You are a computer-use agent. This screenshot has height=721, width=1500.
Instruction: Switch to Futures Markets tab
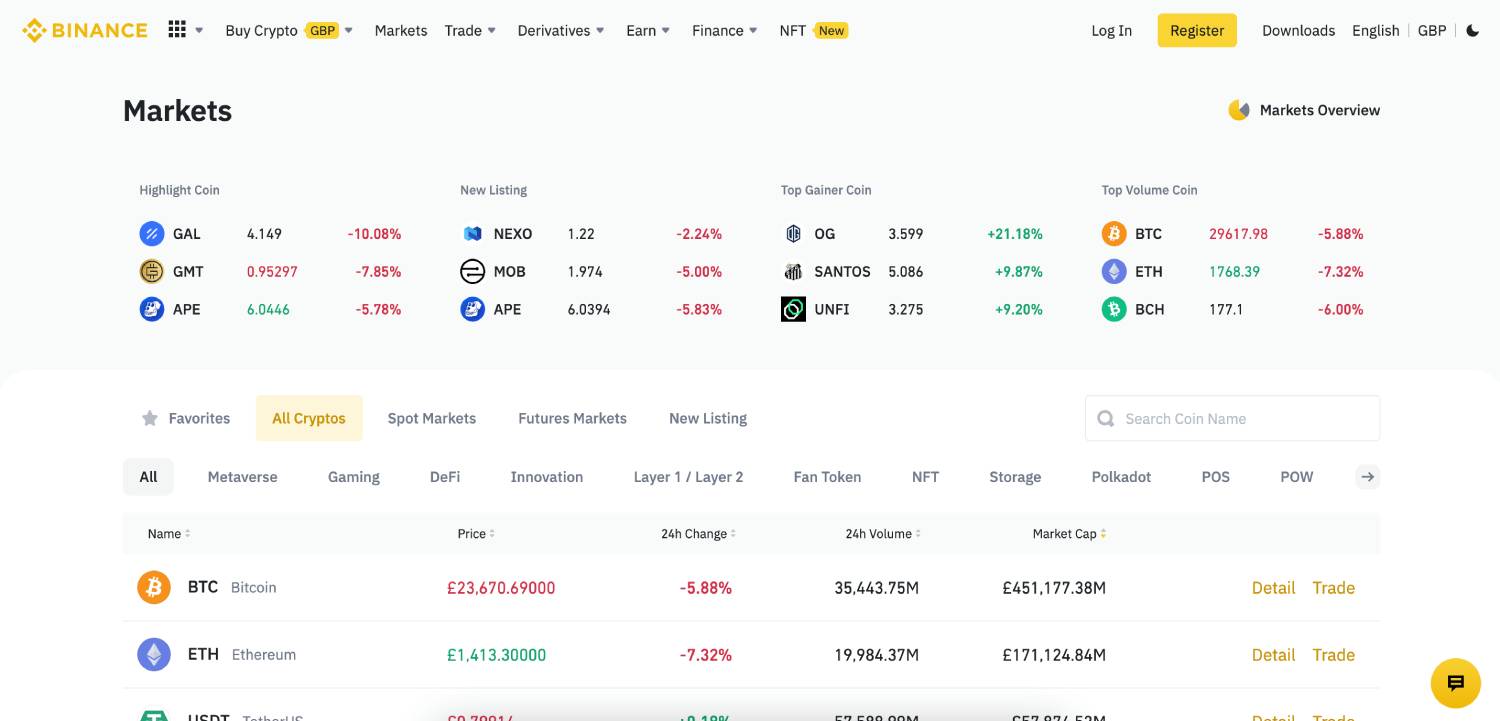click(572, 418)
